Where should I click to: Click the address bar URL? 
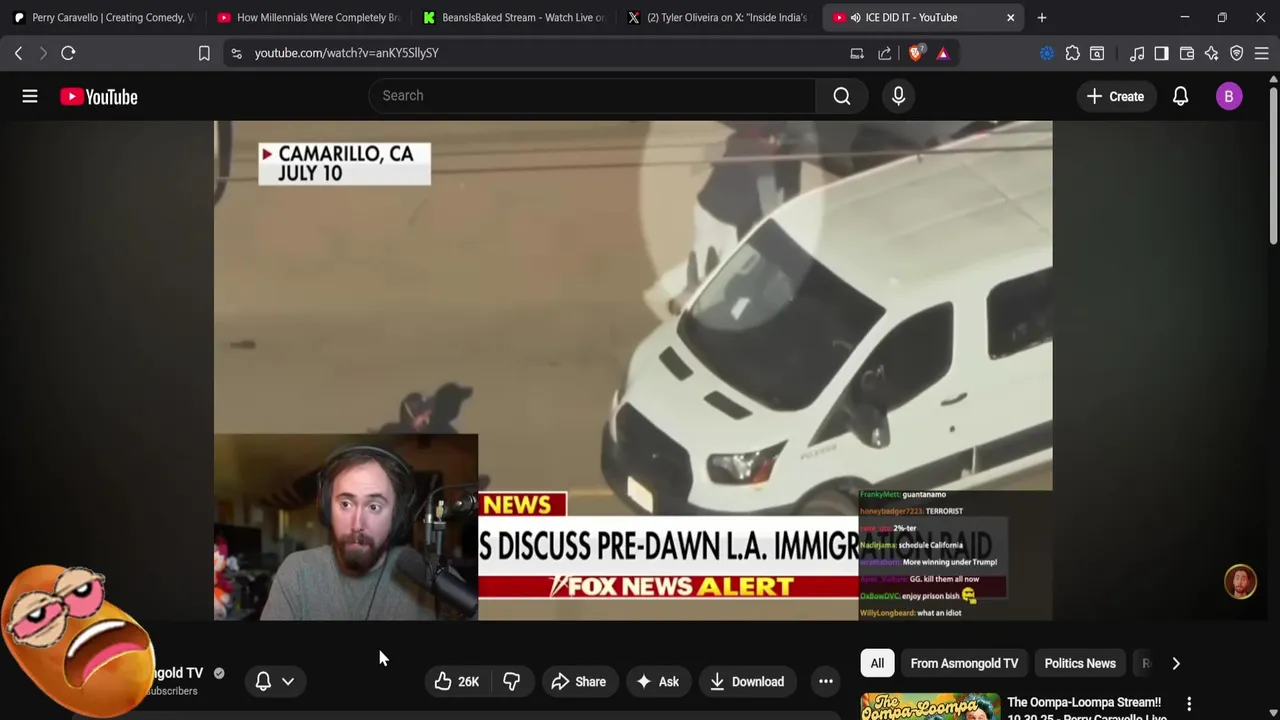point(346,53)
